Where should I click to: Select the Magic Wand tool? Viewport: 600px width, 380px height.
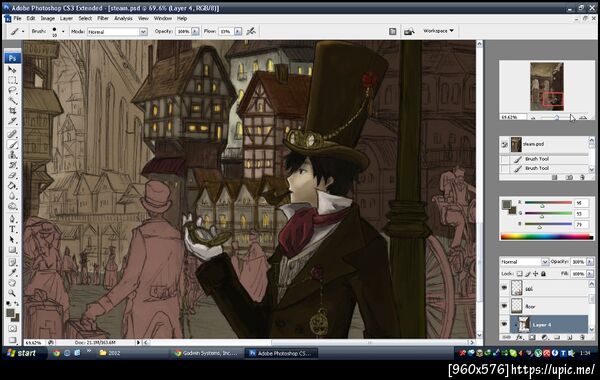tap(12, 101)
